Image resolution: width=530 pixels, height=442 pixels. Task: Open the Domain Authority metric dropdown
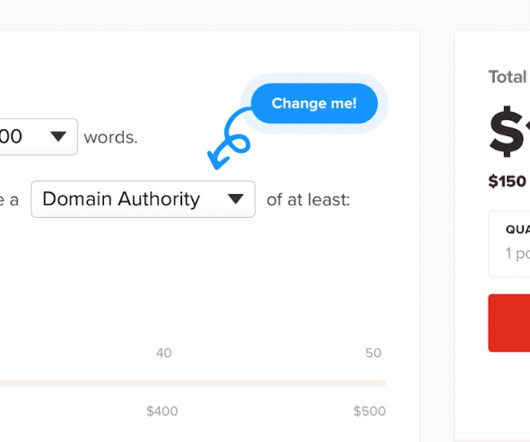pos(143,199)
